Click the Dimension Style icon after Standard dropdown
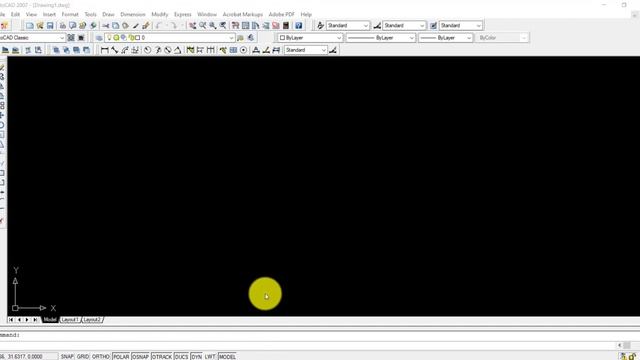The height and width of the screenshot is (360, 640). coord(333,50)
